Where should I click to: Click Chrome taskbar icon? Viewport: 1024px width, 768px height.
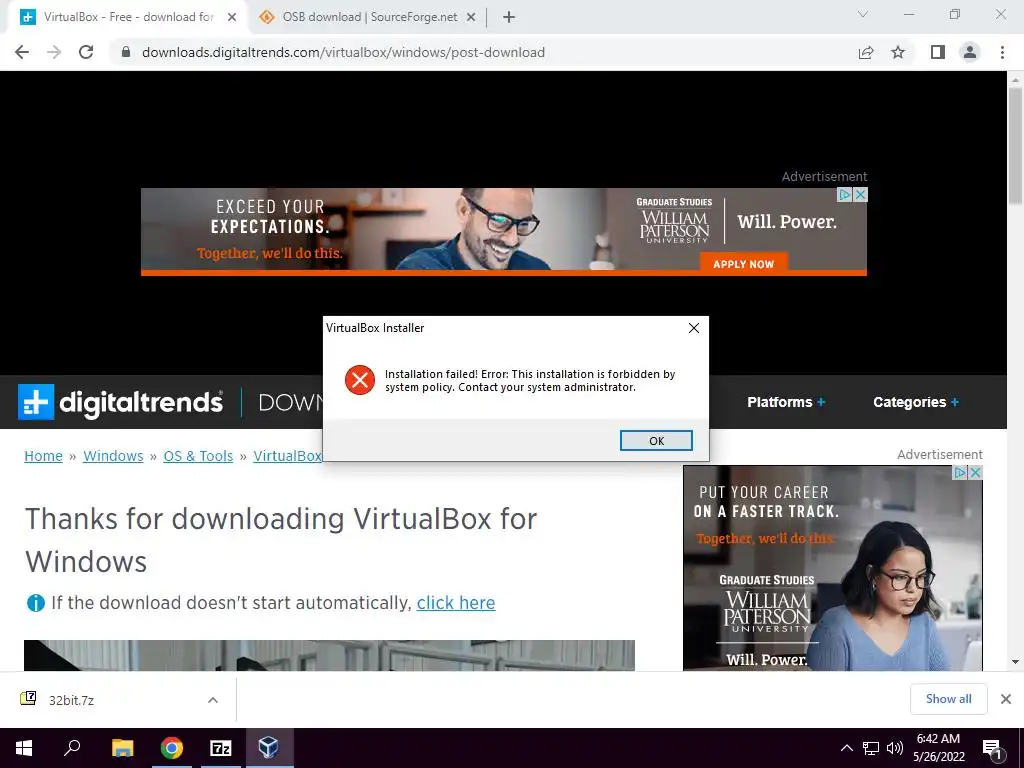[x=172, y=748]
